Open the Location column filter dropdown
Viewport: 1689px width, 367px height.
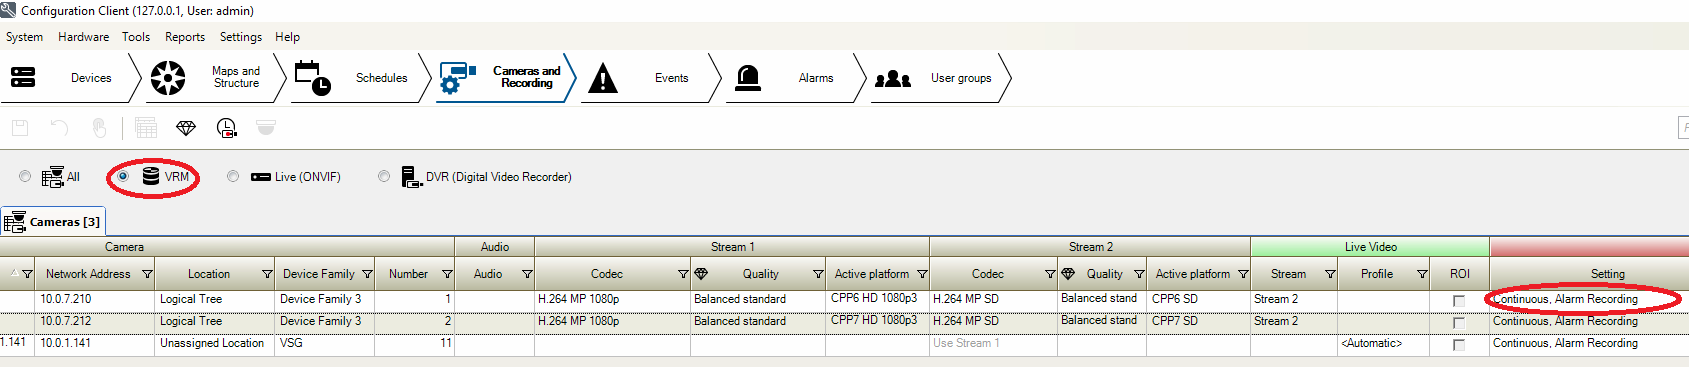[x=267, y=274]
